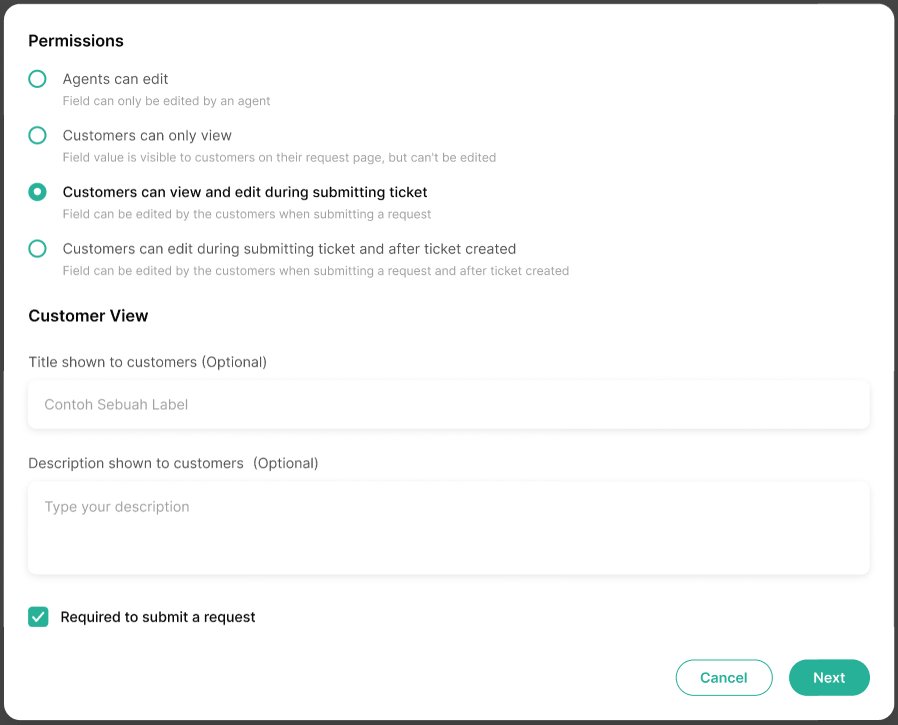Click 'Customers can view and edit during submitting ticket' text
898x725 pixels.
tap(245, 192)
